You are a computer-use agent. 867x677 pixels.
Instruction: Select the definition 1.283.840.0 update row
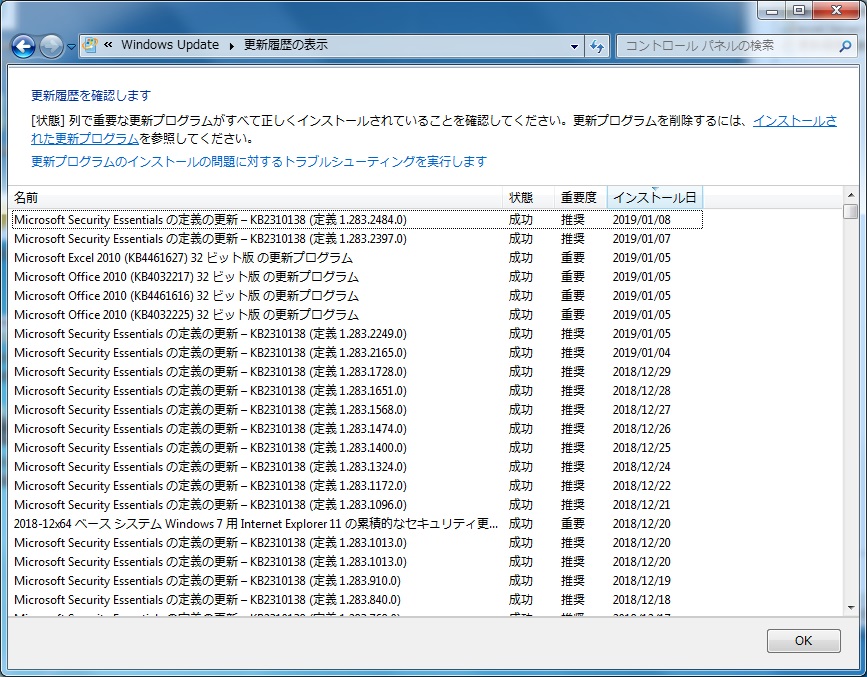(x=357, y=600)
